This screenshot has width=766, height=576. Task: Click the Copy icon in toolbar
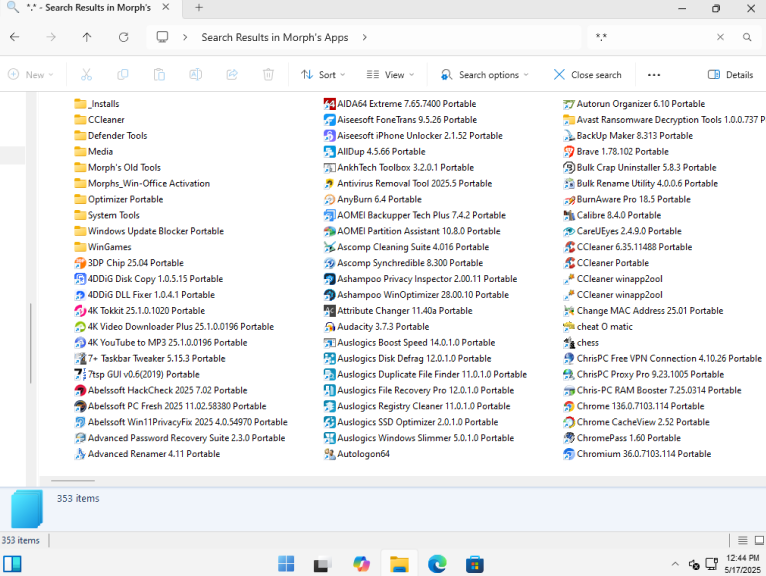click(123, 75)
